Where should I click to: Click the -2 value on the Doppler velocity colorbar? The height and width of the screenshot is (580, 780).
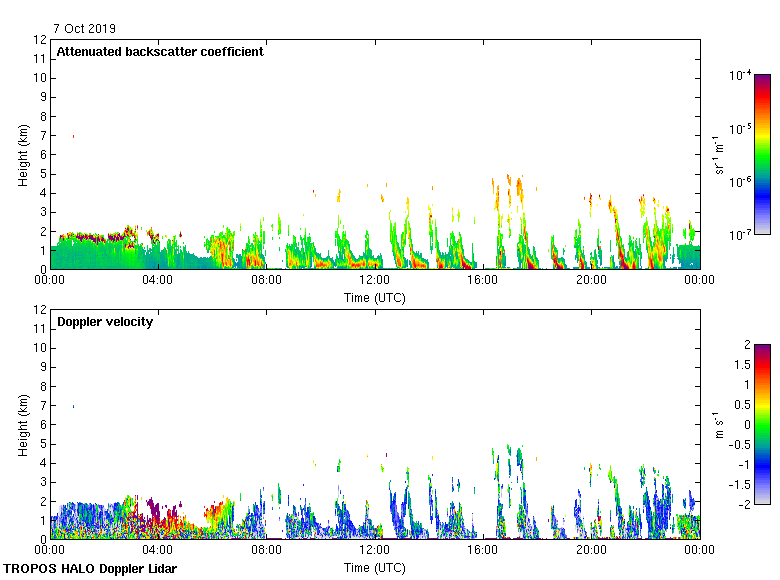[x=744, y=503]
